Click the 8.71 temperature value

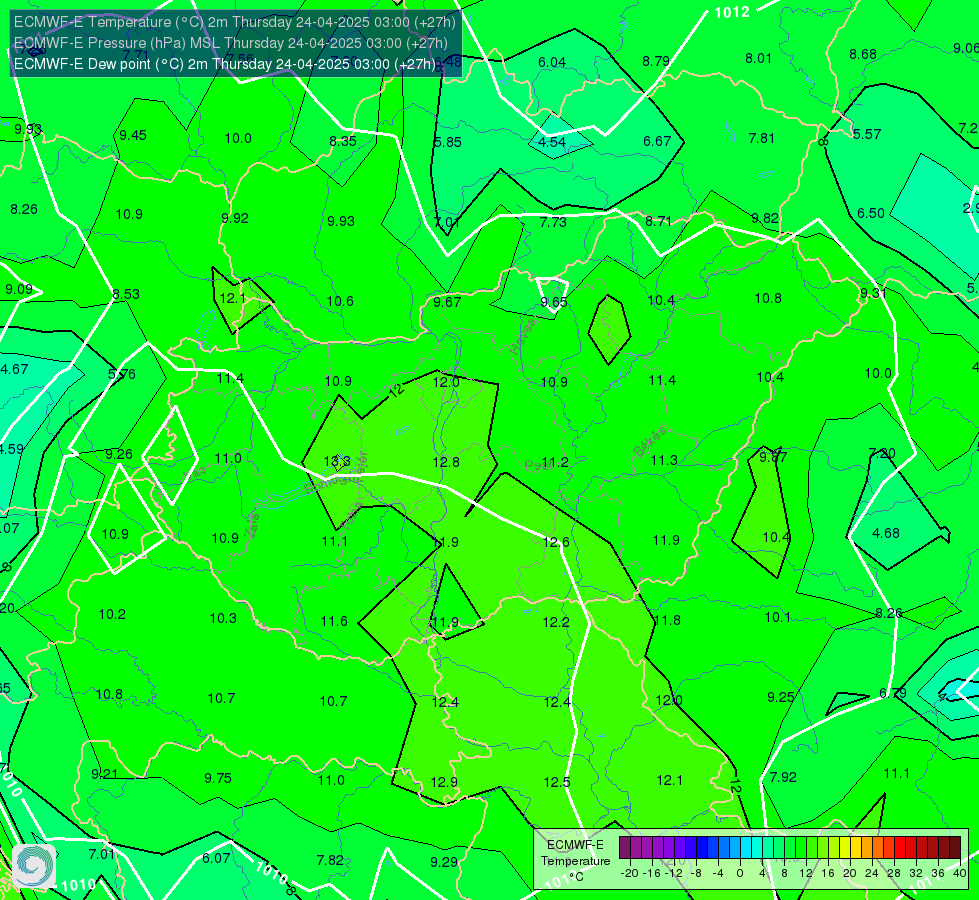click(x=658, y=221)
